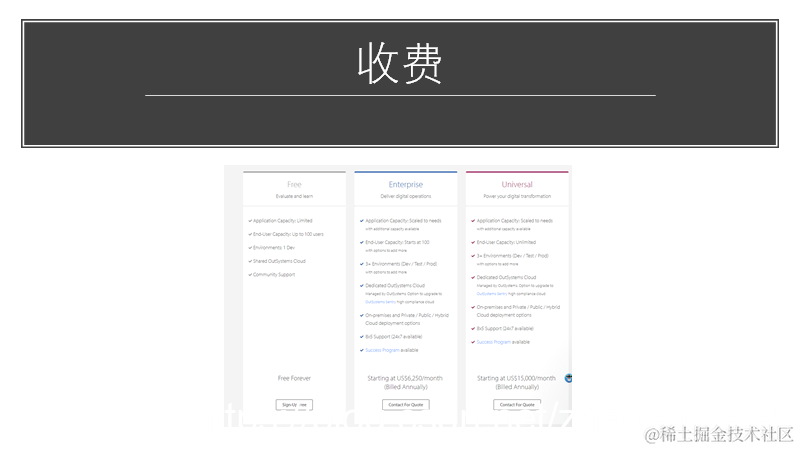This screenshot has width=800, height=450.
Task: Click 'Dedicated OutSystems Cloud' in Enterprise
Action: tap(395, 286)
